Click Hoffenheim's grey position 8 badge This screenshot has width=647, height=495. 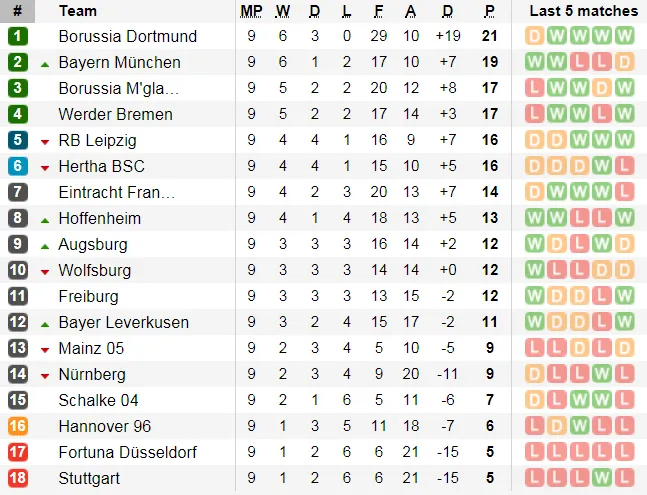pyautogui.click(x=17, y=218)
